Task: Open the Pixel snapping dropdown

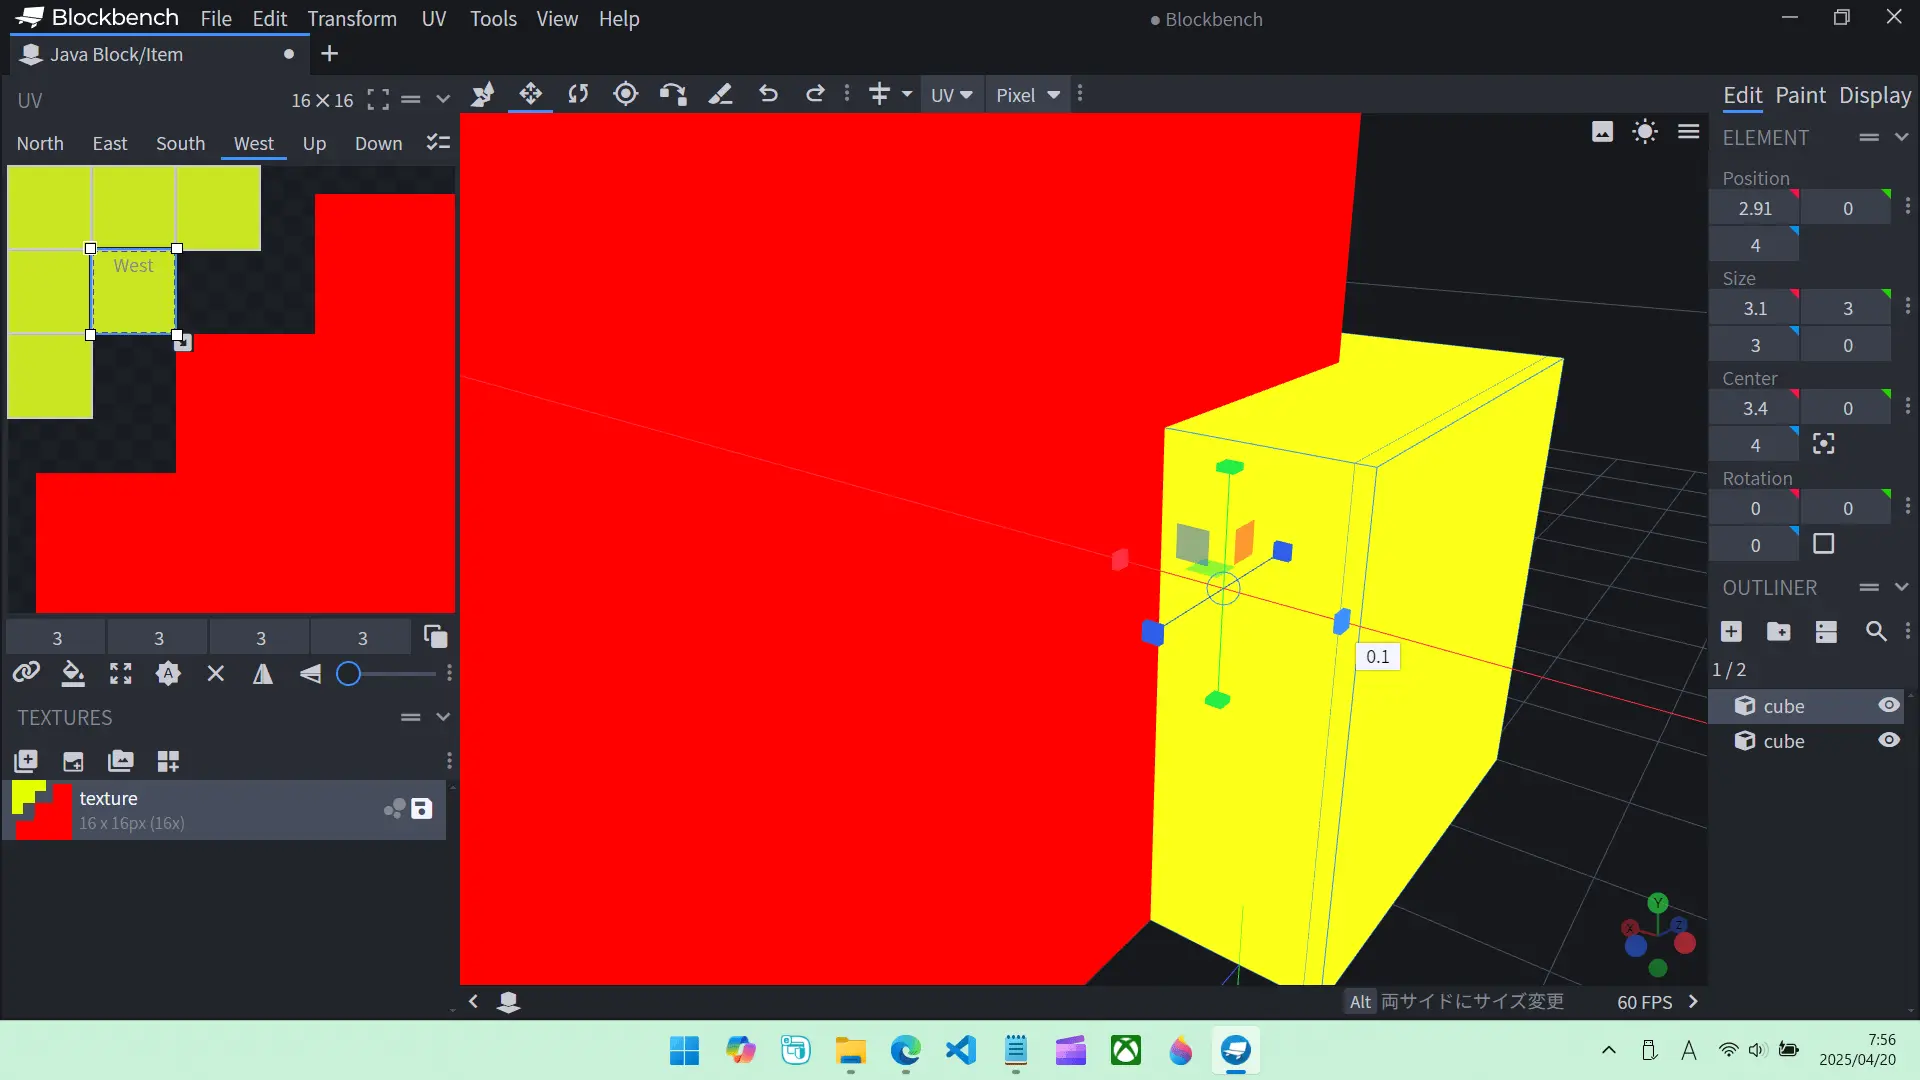Action: [1028, 95]
